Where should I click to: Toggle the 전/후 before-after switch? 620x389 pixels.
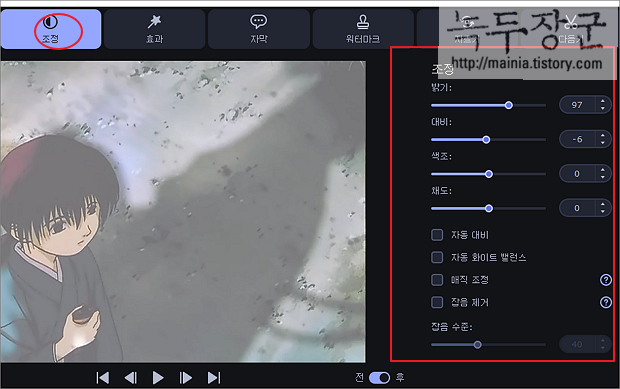coord(379,378)
